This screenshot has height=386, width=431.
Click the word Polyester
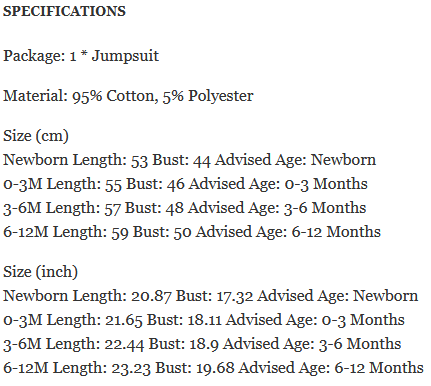221,96
